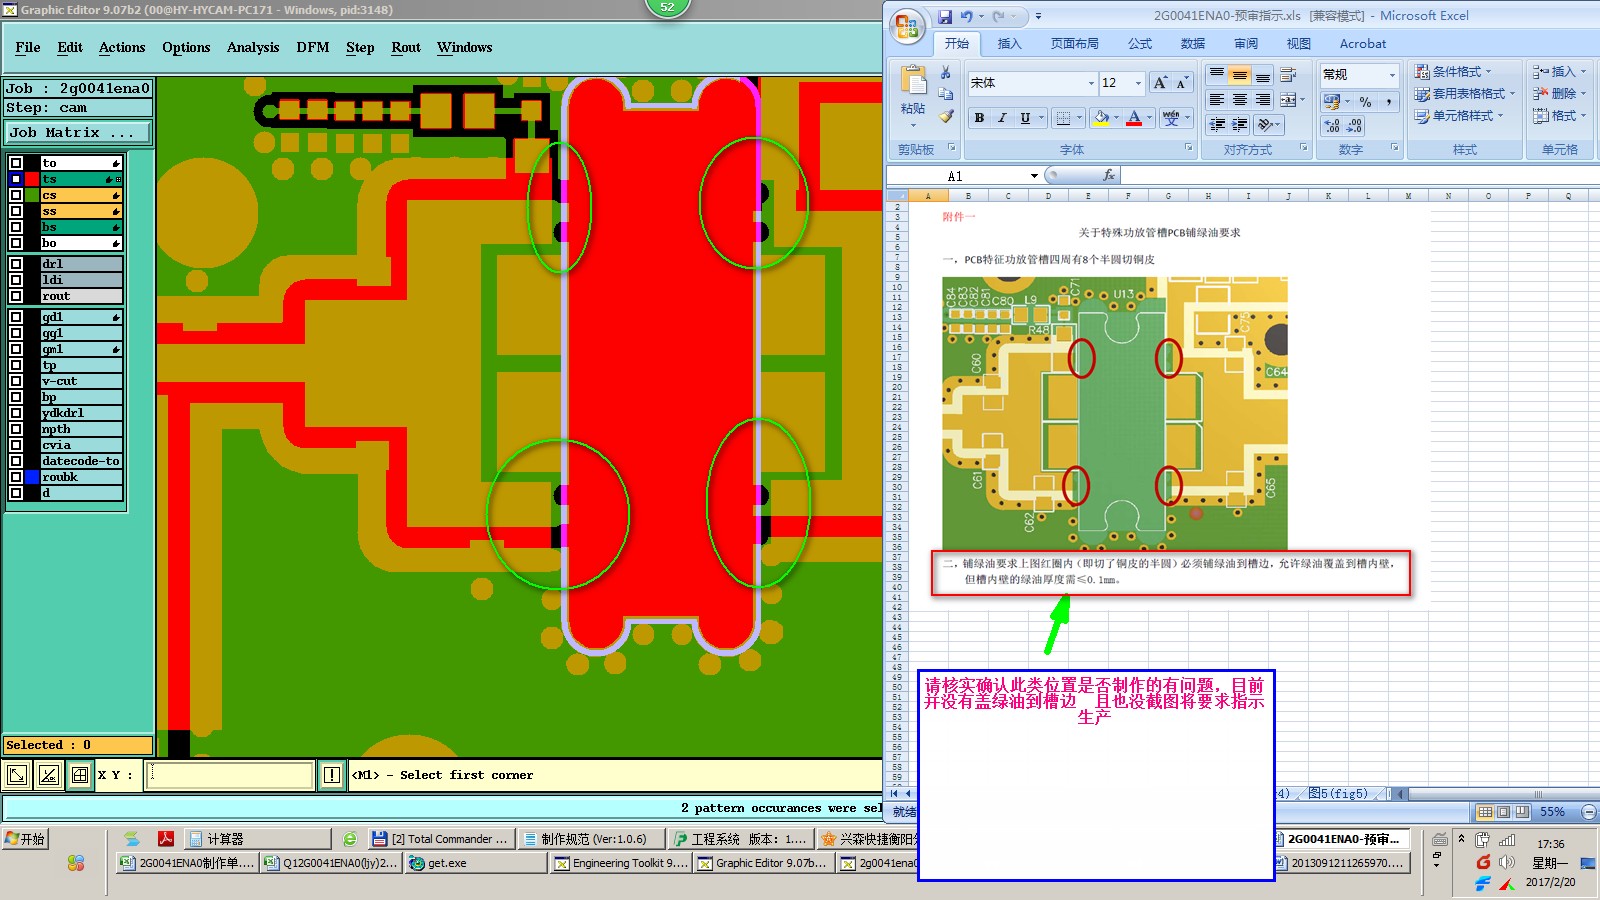Open 套用表格格式 table format dropdown
Image resolution: width=1600 pixels, height=900 pixels.
(1464, 94)
